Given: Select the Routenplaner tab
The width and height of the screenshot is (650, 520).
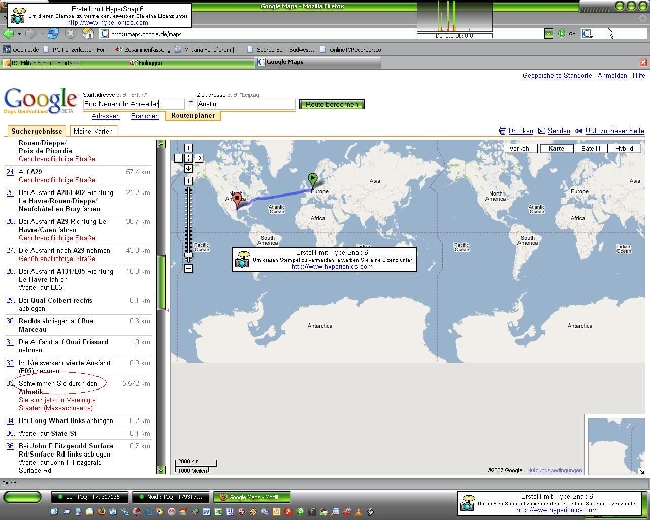Looking at the screenshot, I should click(193, 116).
